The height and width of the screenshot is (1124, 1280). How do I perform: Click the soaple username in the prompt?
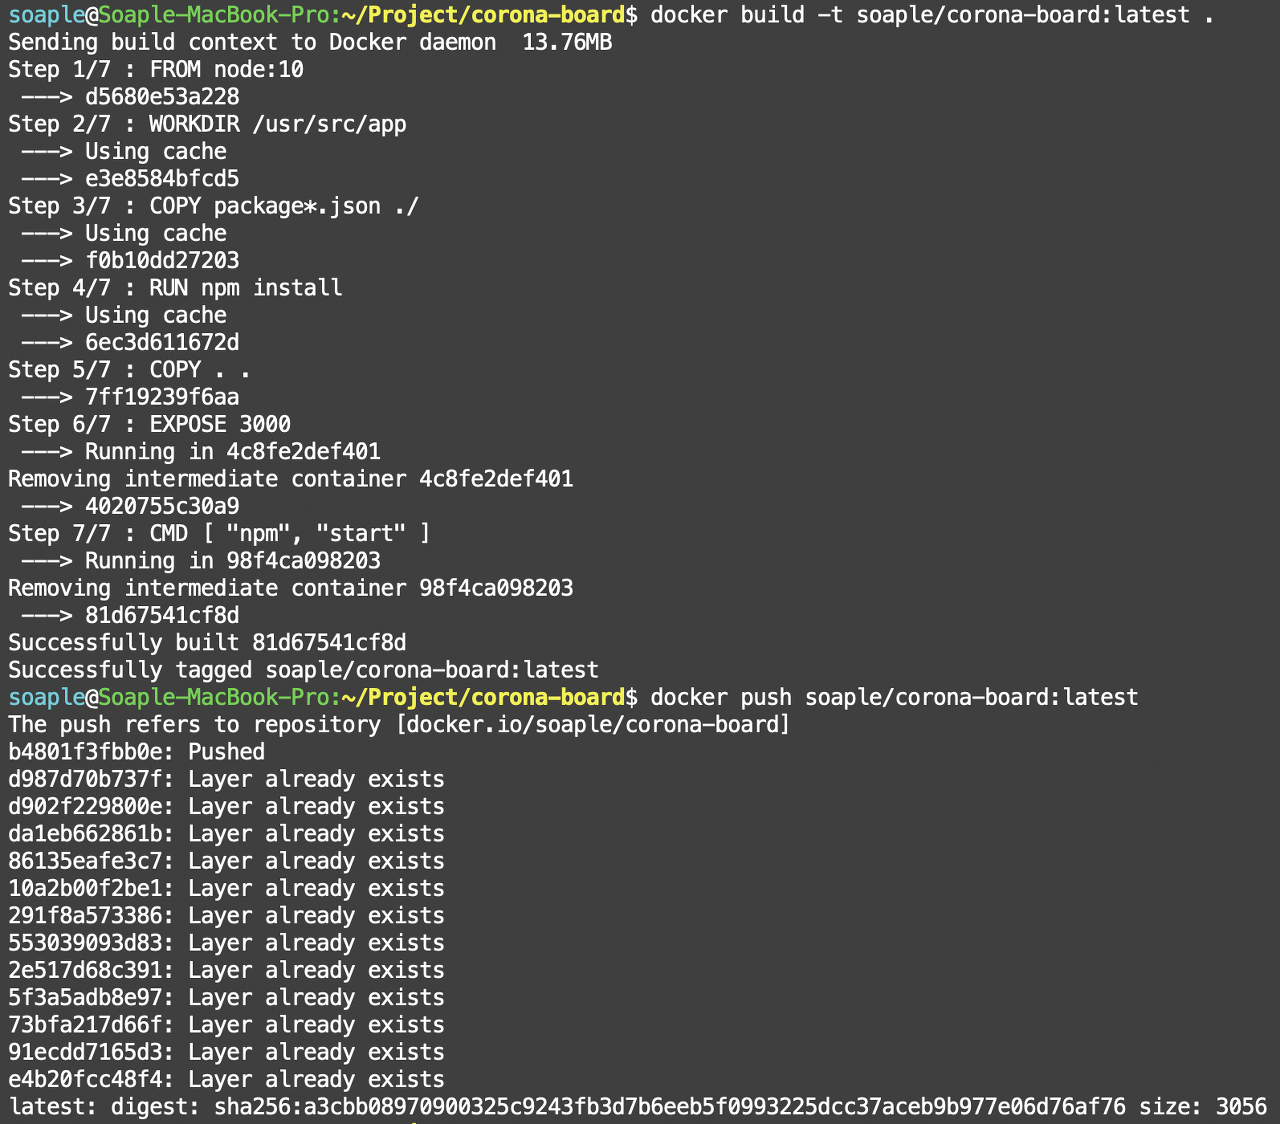click(45, 14)
